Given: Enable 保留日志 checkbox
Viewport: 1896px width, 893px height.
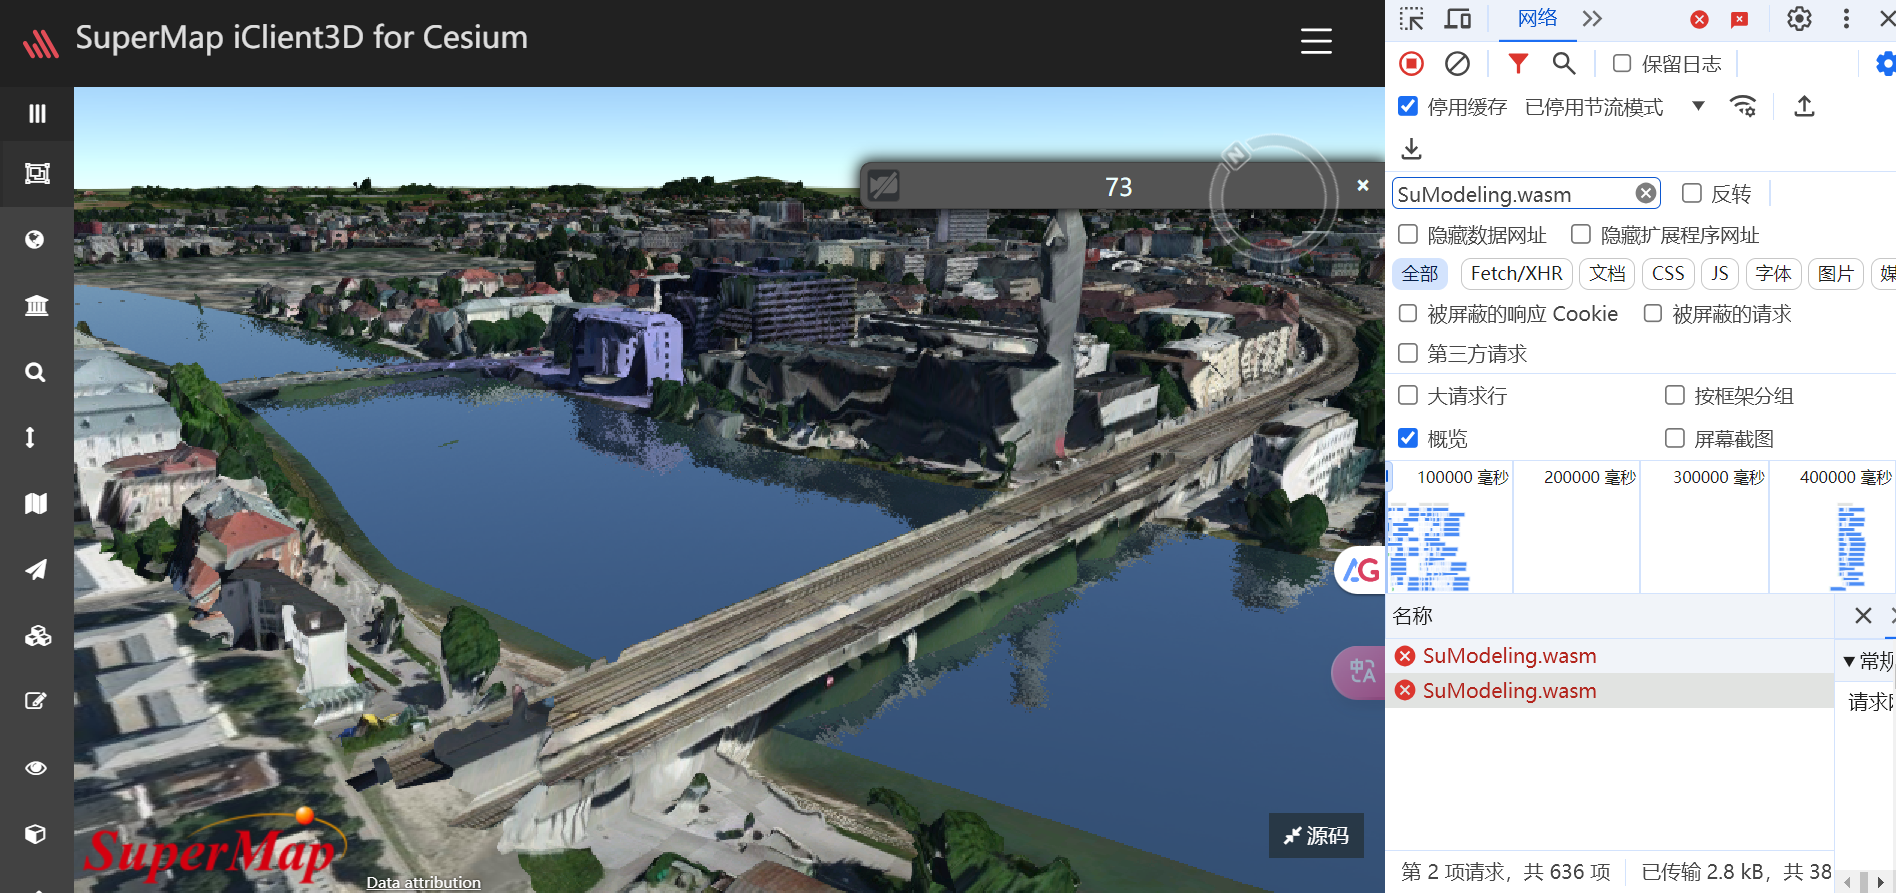Looking at the screenshot, I should coord(1622,63).
